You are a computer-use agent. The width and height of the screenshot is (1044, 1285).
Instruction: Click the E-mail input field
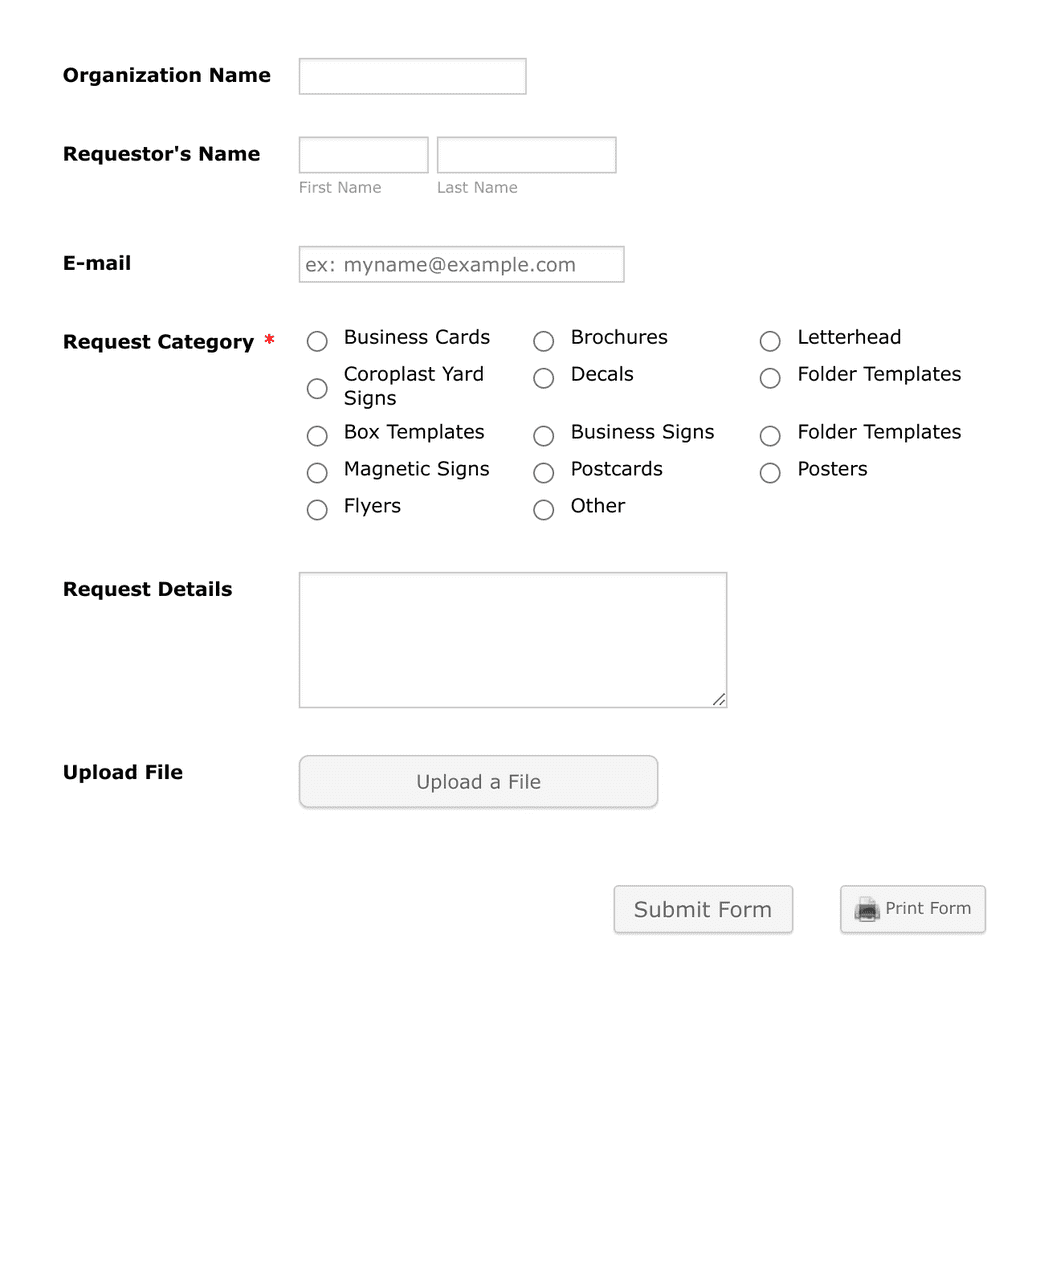461,264
